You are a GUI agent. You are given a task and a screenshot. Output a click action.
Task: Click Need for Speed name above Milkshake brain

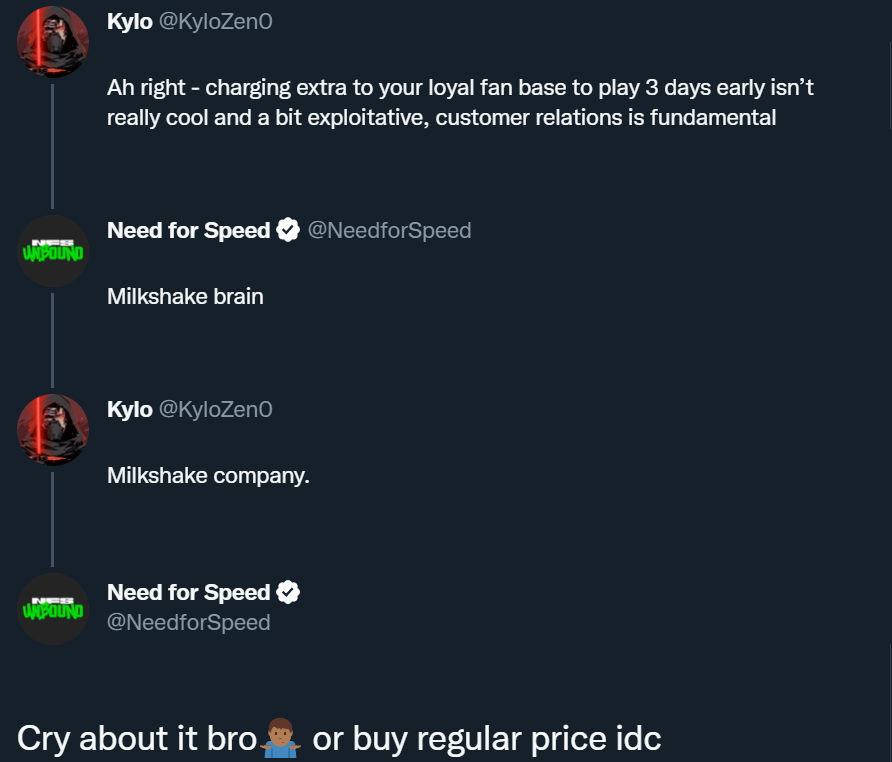(188, 231)
